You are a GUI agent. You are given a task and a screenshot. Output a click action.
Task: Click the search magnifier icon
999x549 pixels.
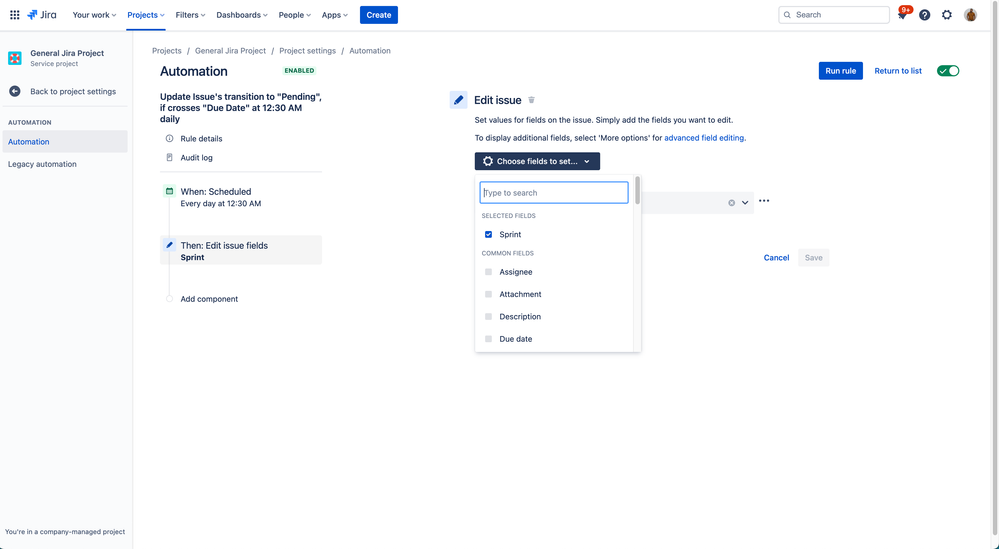(787, 15)
